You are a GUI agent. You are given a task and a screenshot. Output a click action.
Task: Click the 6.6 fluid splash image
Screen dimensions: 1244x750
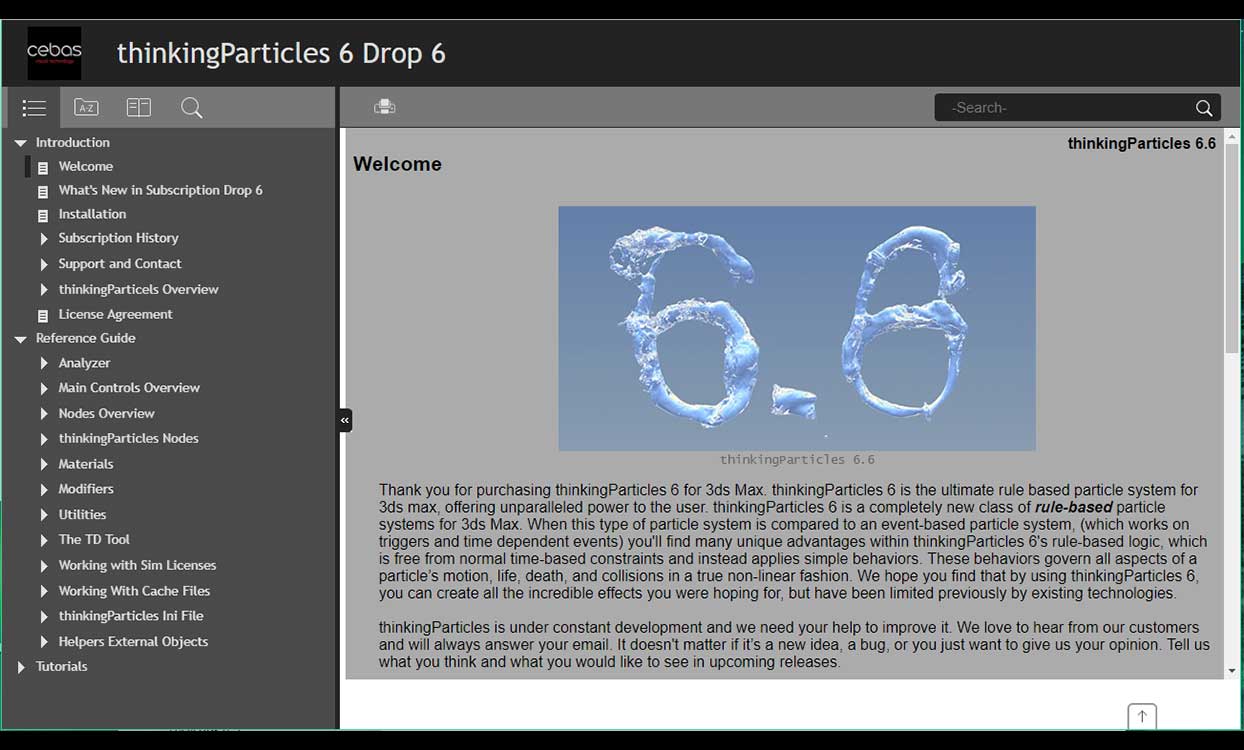[797, 328]
